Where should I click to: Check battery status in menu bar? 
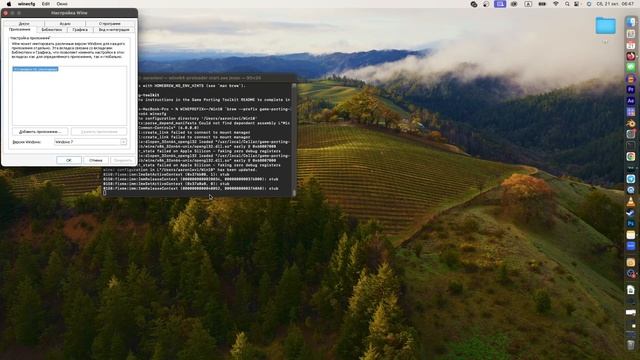point(542,4)
